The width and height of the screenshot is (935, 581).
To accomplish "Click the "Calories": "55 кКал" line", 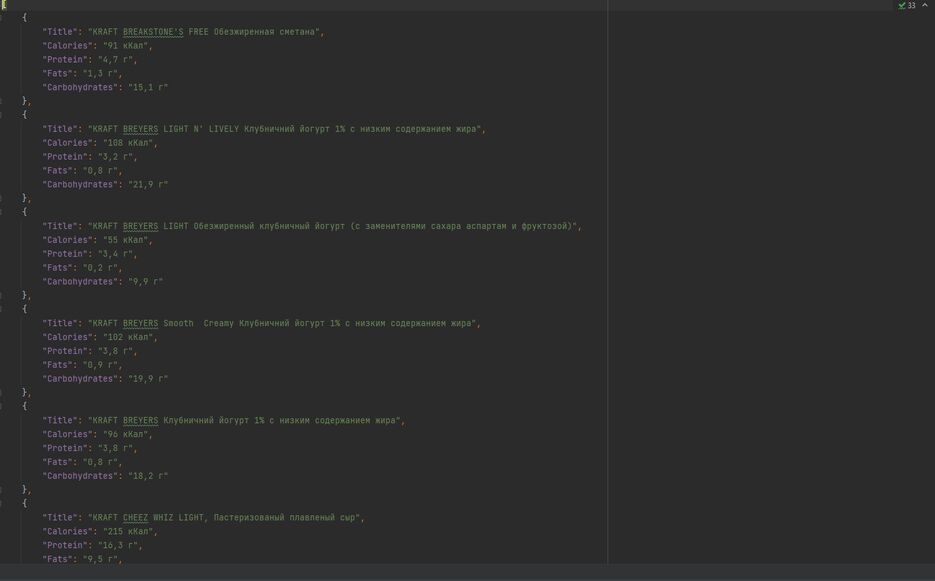I will [97, 240].
